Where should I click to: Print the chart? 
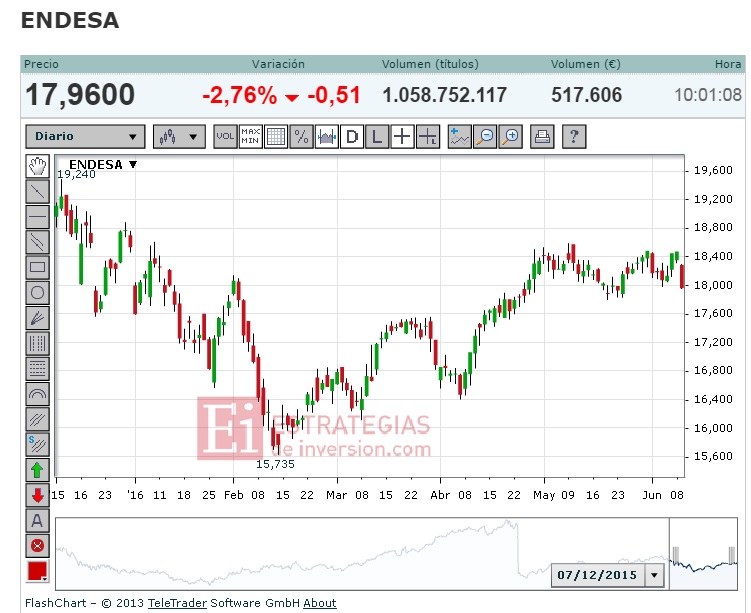[x=542, y=136]
